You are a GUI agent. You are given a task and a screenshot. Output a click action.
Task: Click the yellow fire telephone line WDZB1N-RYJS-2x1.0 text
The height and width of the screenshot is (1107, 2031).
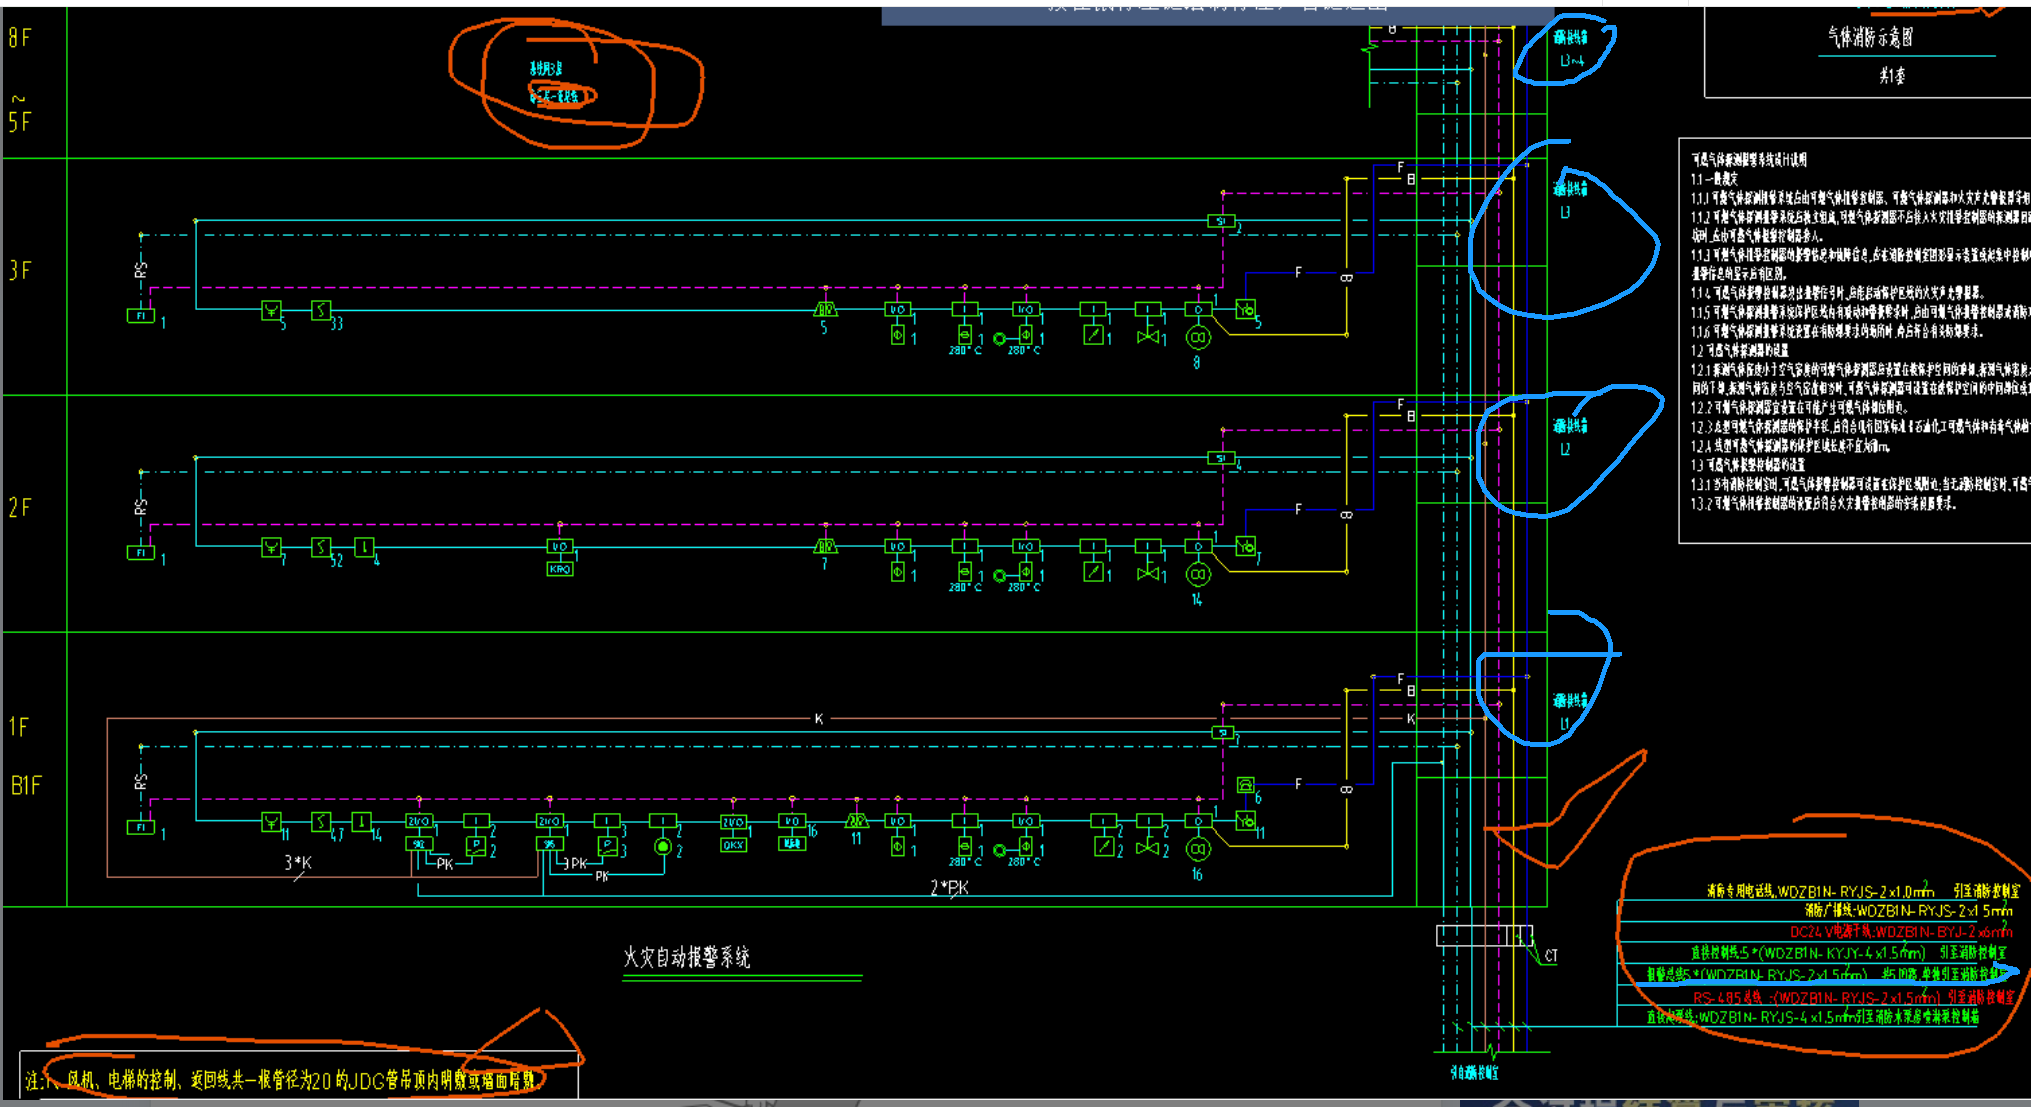1863,890
